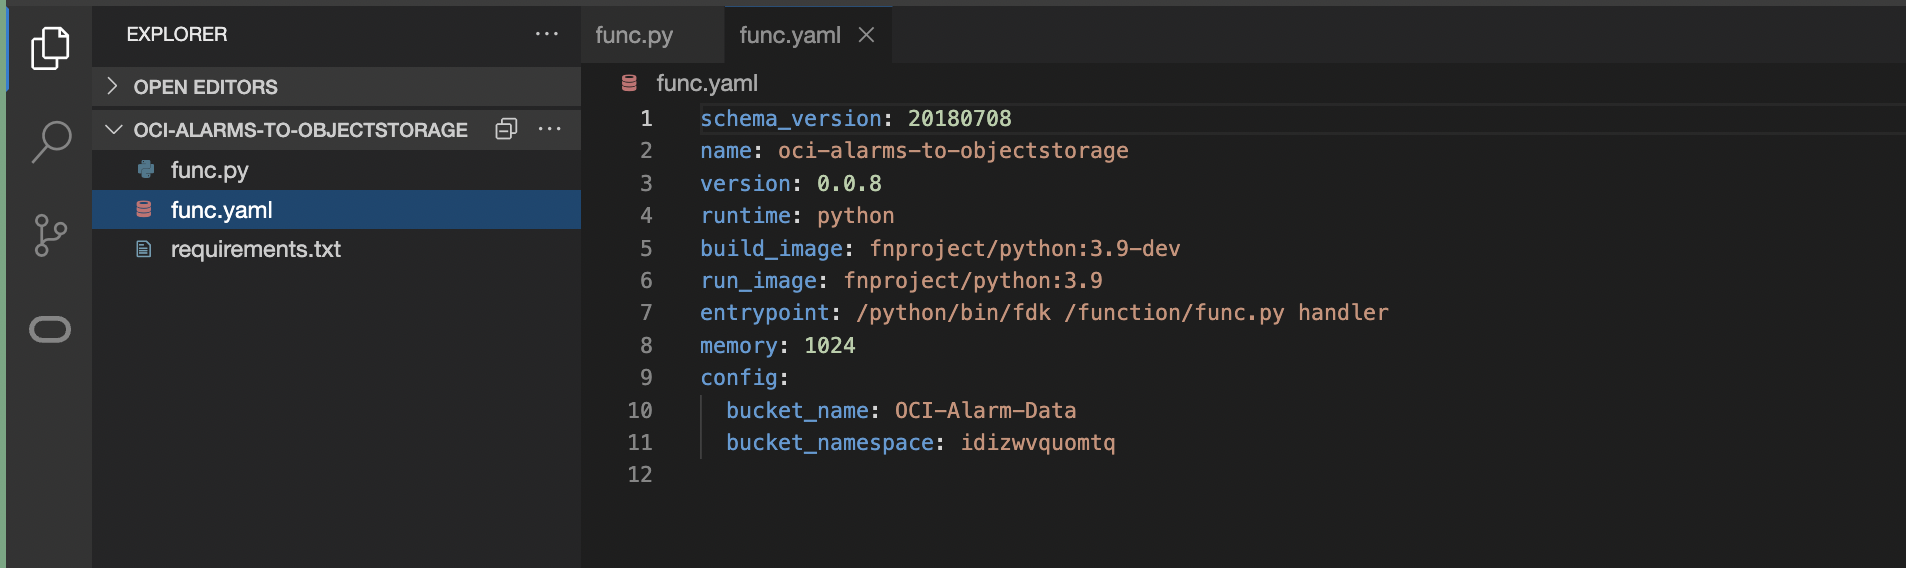Click the func.yaml breadcrumb file icon
1906x568 pixels.
click(629, 83)
